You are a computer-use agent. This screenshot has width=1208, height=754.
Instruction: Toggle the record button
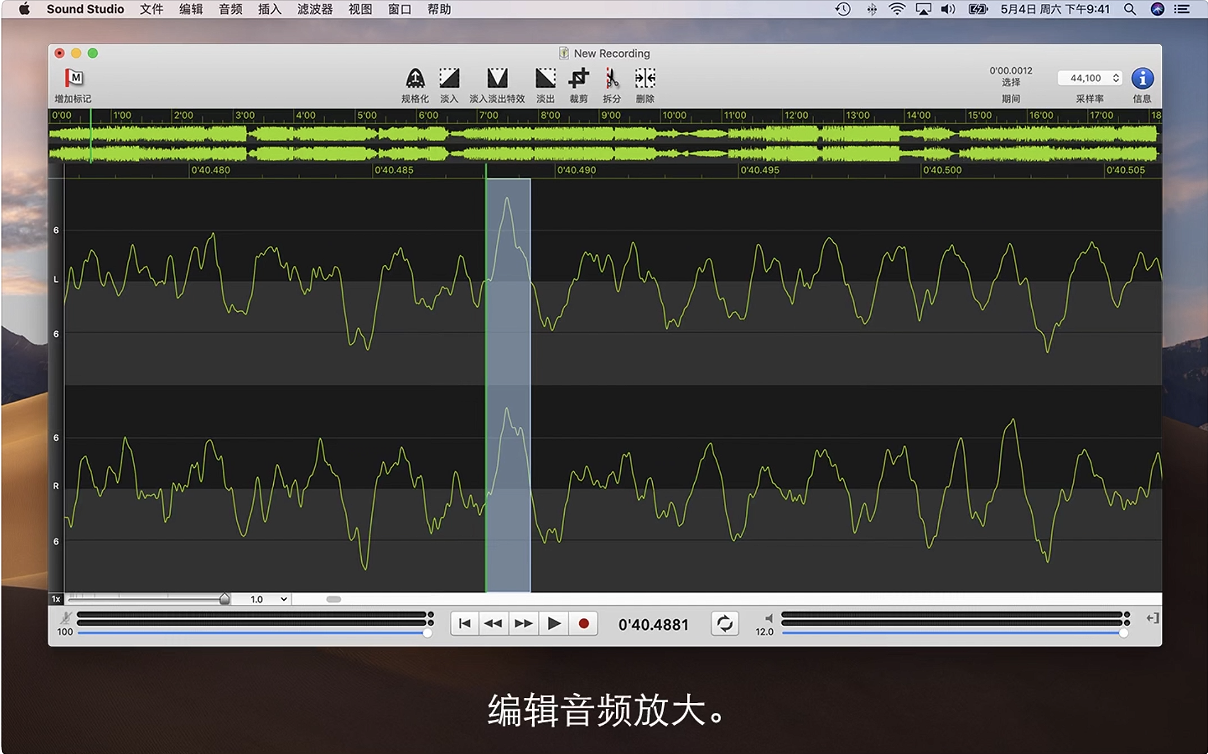pyautogui.click(x=584, y=624)
